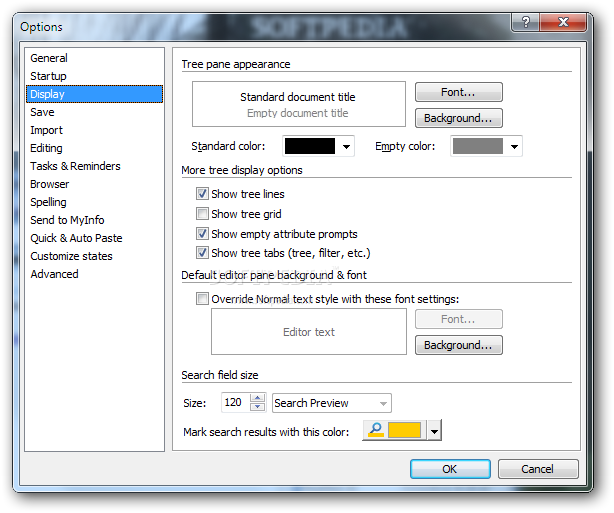Click the tree pane Background... button
This screenshot has height=513, width=614.
coord(459,118)
